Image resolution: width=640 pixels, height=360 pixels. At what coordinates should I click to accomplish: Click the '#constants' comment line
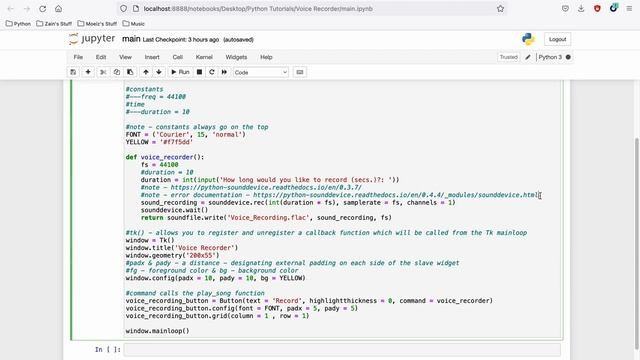tap(144, 89)
